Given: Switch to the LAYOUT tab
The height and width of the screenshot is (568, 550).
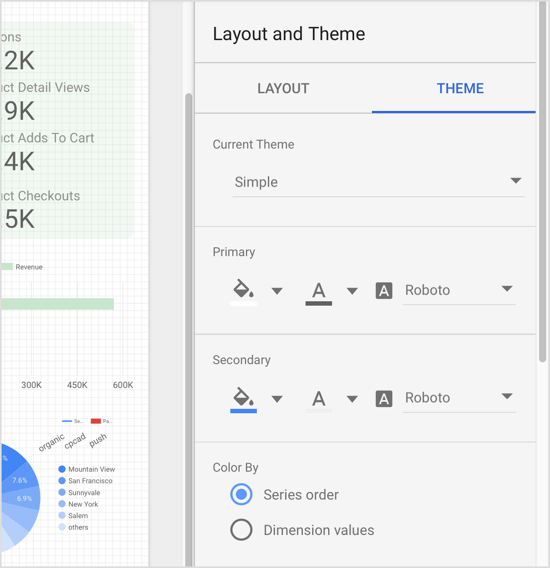Looking at the screenshot, I should pos(283,88).
